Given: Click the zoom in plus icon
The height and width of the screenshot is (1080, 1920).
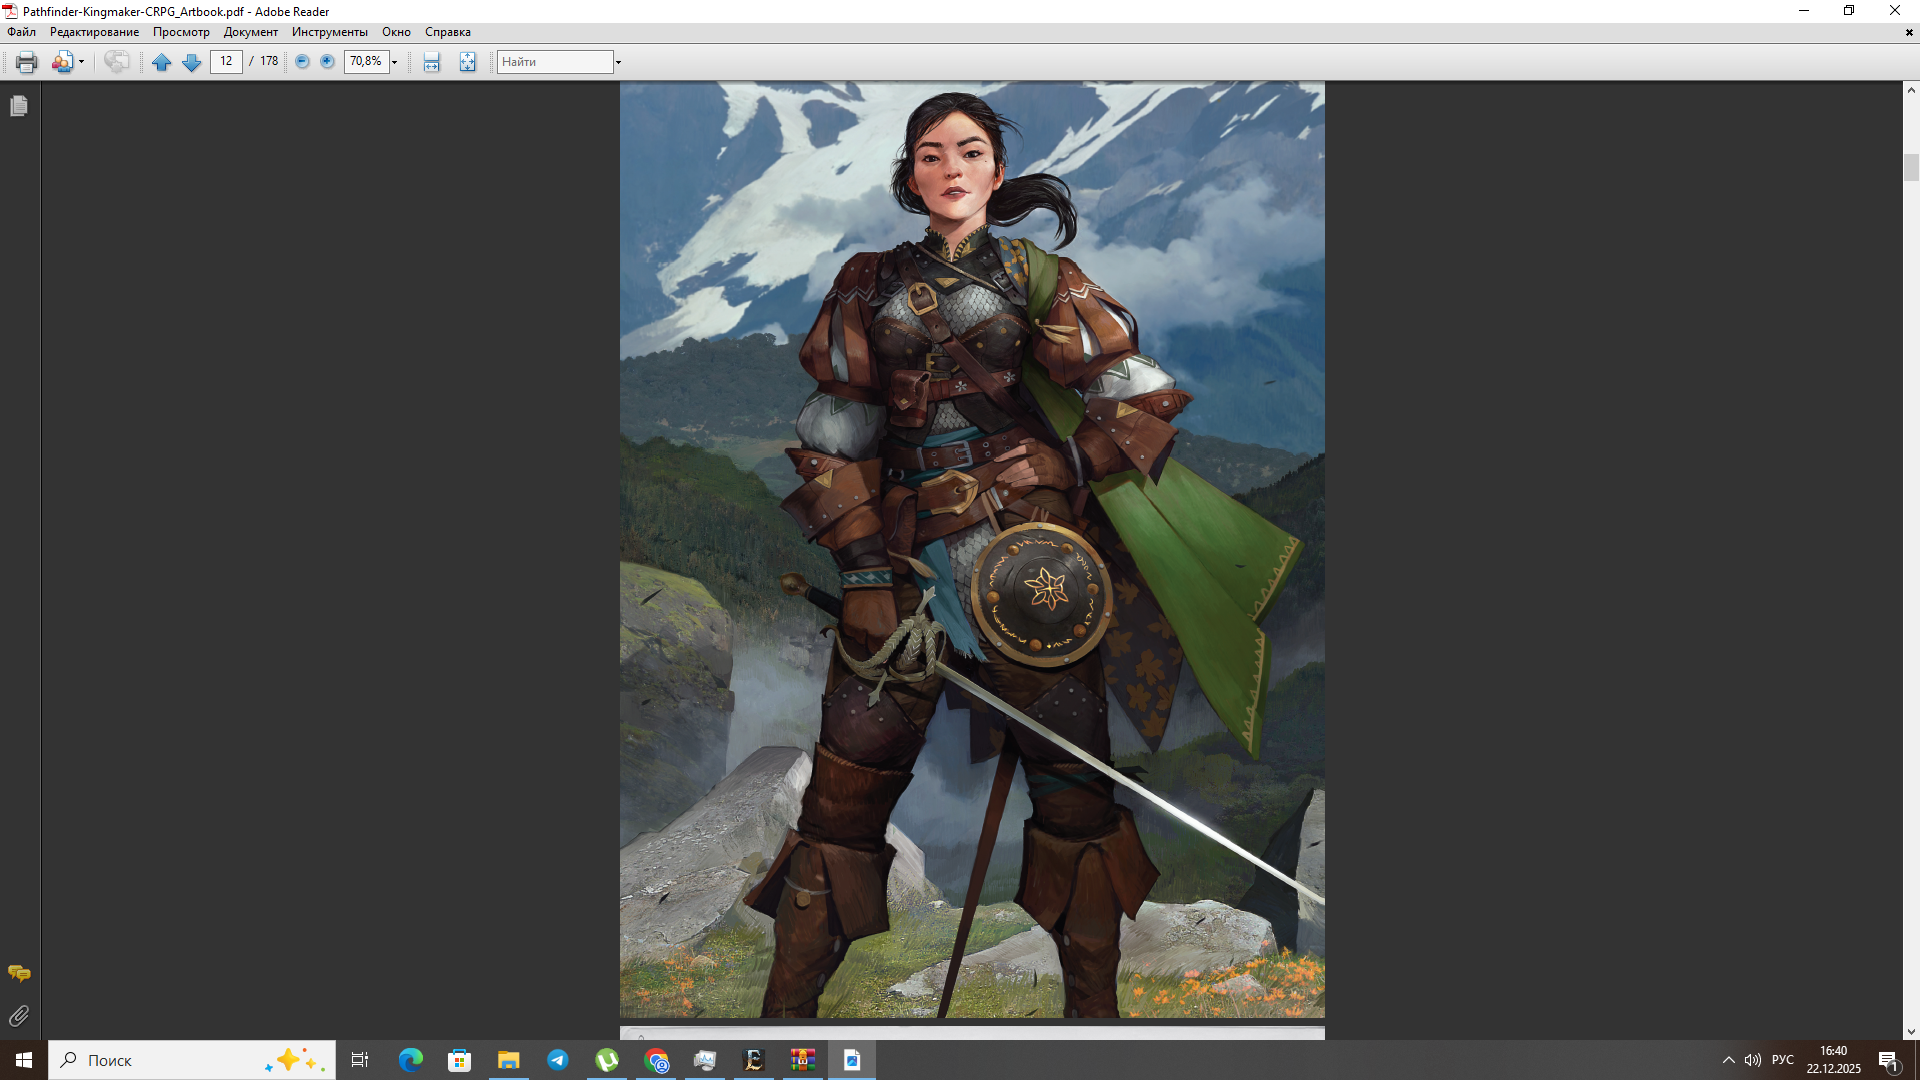Looking at the screenshot, I should pos(327,62).
